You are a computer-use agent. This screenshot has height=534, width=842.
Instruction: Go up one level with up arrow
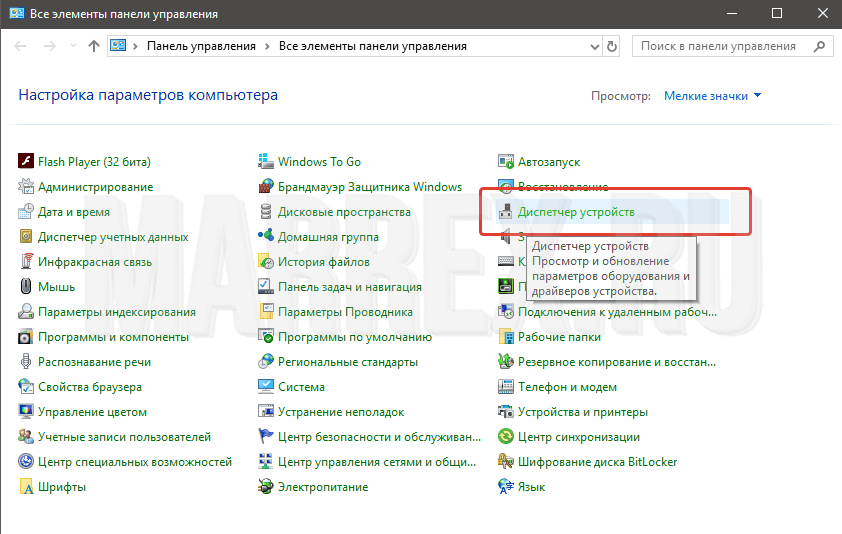94,46
